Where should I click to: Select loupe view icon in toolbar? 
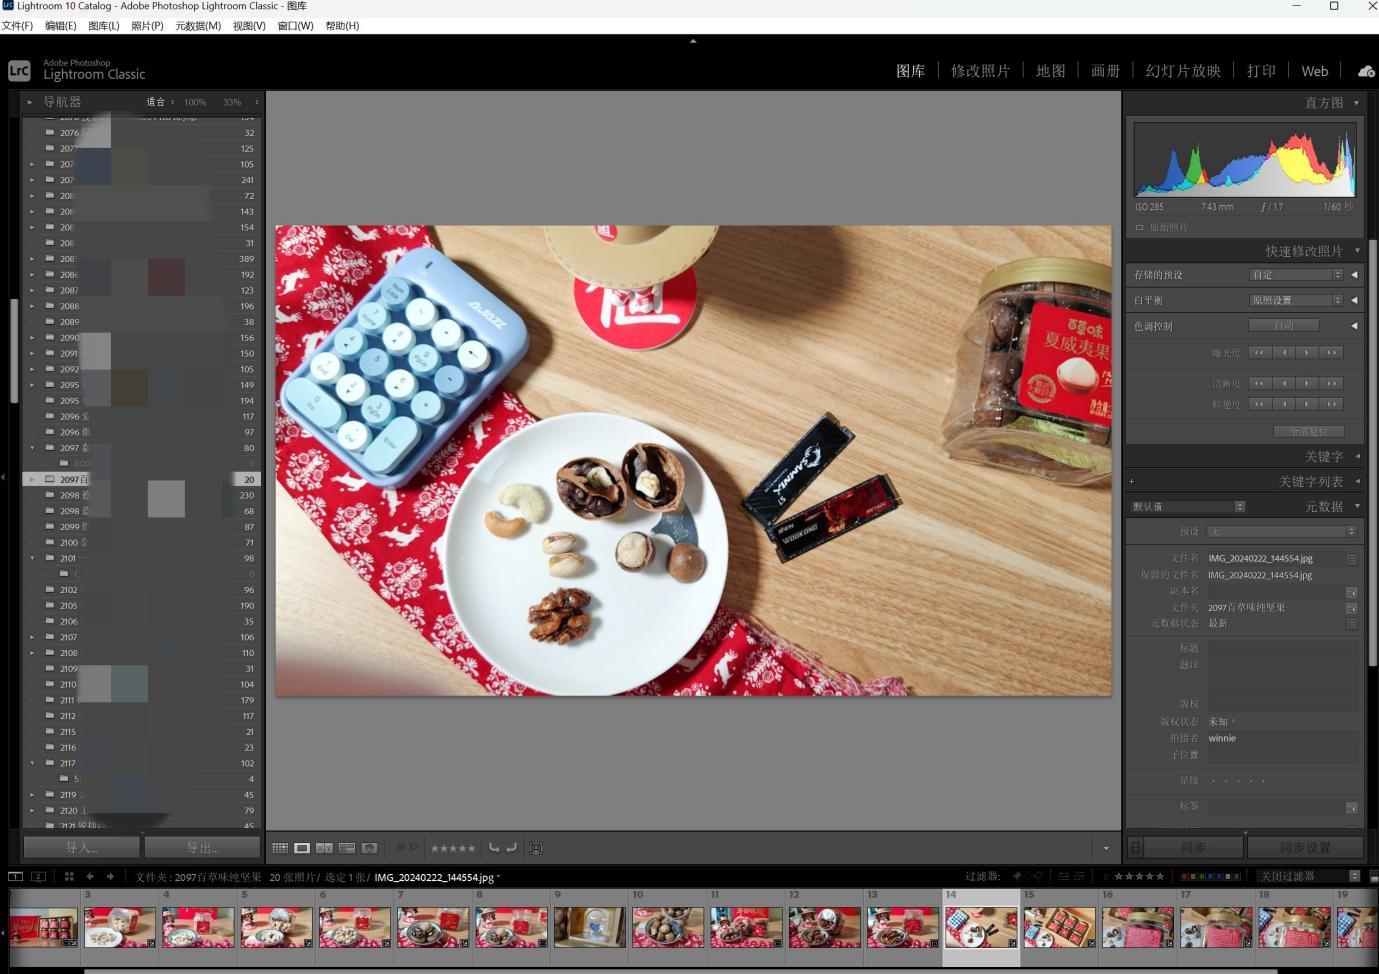click(x=302, y=848)
